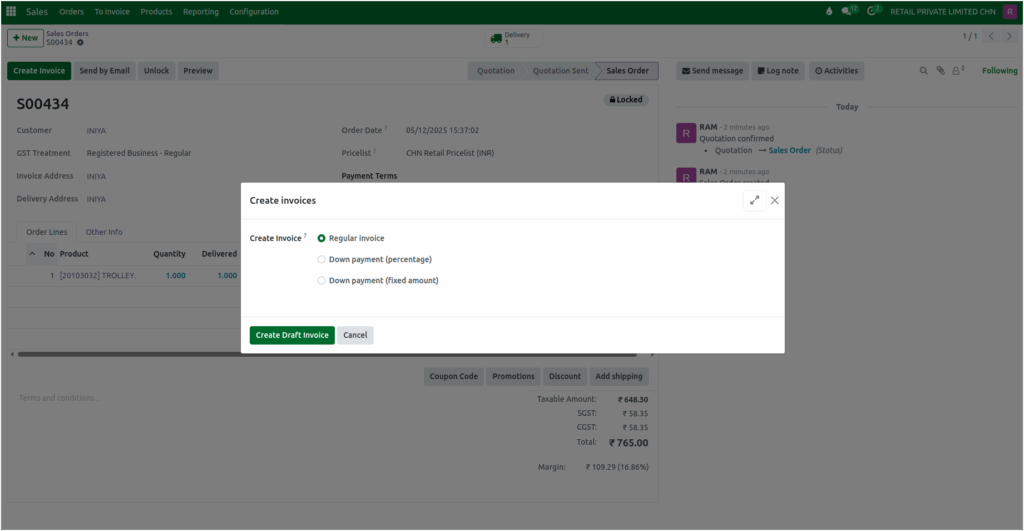This screenshot has width=1024, height=531.
Task: Open the conversations chat icon
Action: coord(848,11)
